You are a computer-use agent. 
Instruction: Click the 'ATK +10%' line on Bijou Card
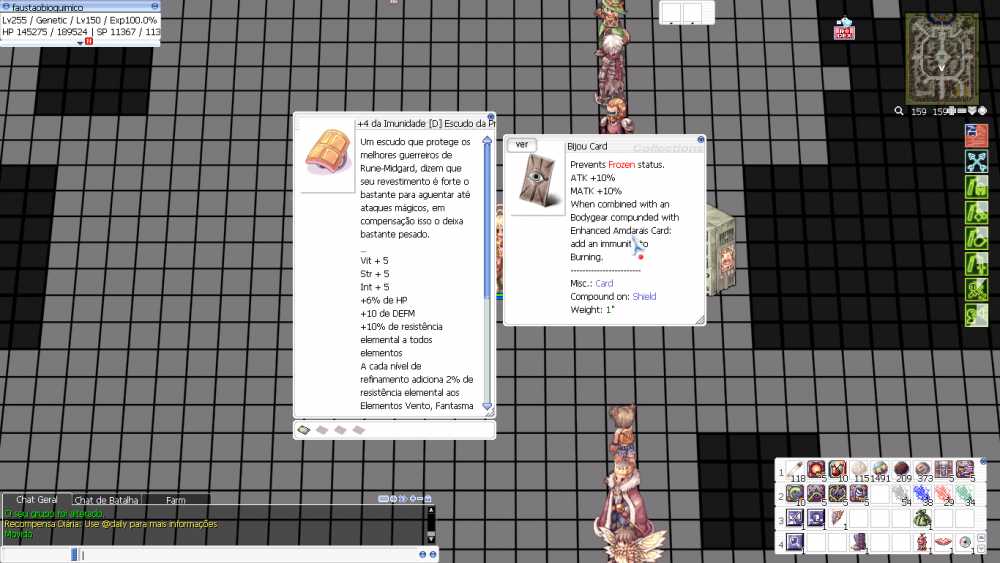(x=592, y=178)
